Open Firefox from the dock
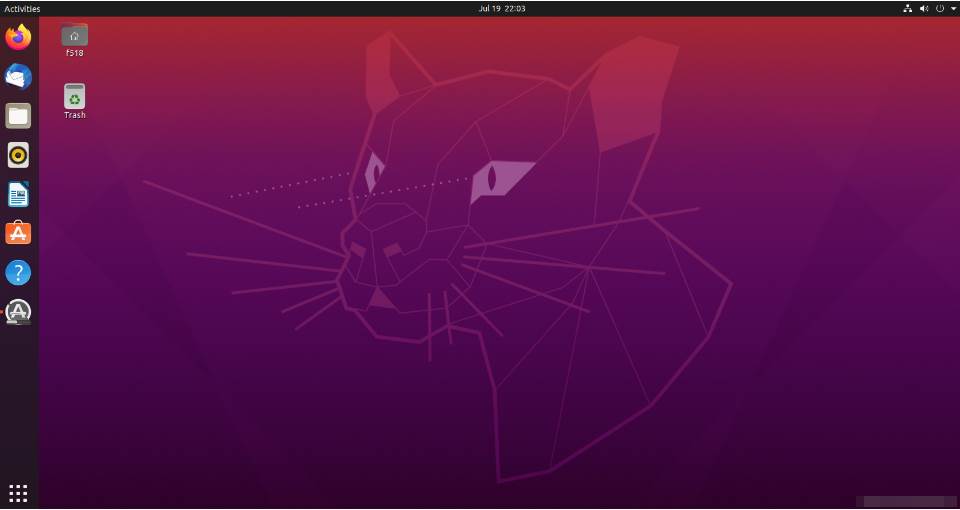This screenshot has width=960, height=510. pyautogui.click(x=18, y=37)
